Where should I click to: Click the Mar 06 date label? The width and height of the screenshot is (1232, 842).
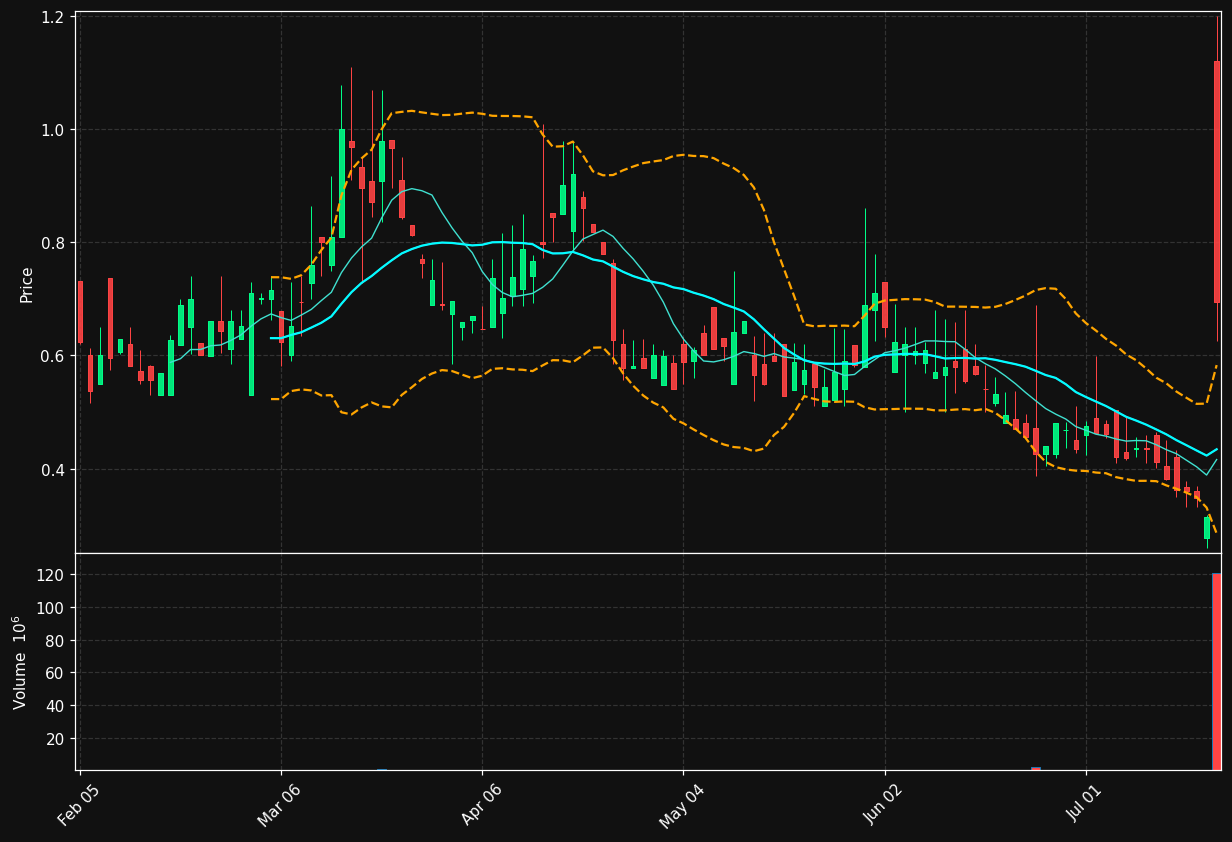(279, 806)
